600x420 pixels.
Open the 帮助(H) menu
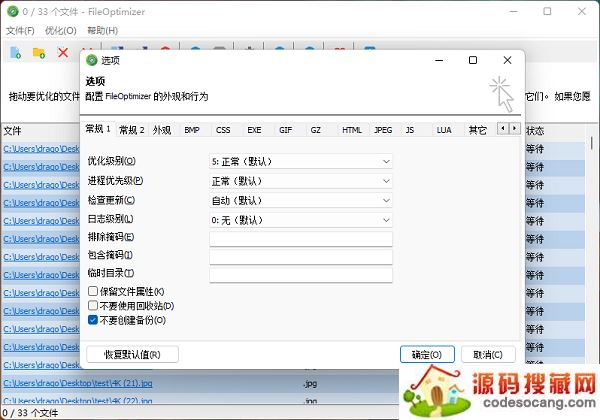pyautogui.click(x=103, y=31)
